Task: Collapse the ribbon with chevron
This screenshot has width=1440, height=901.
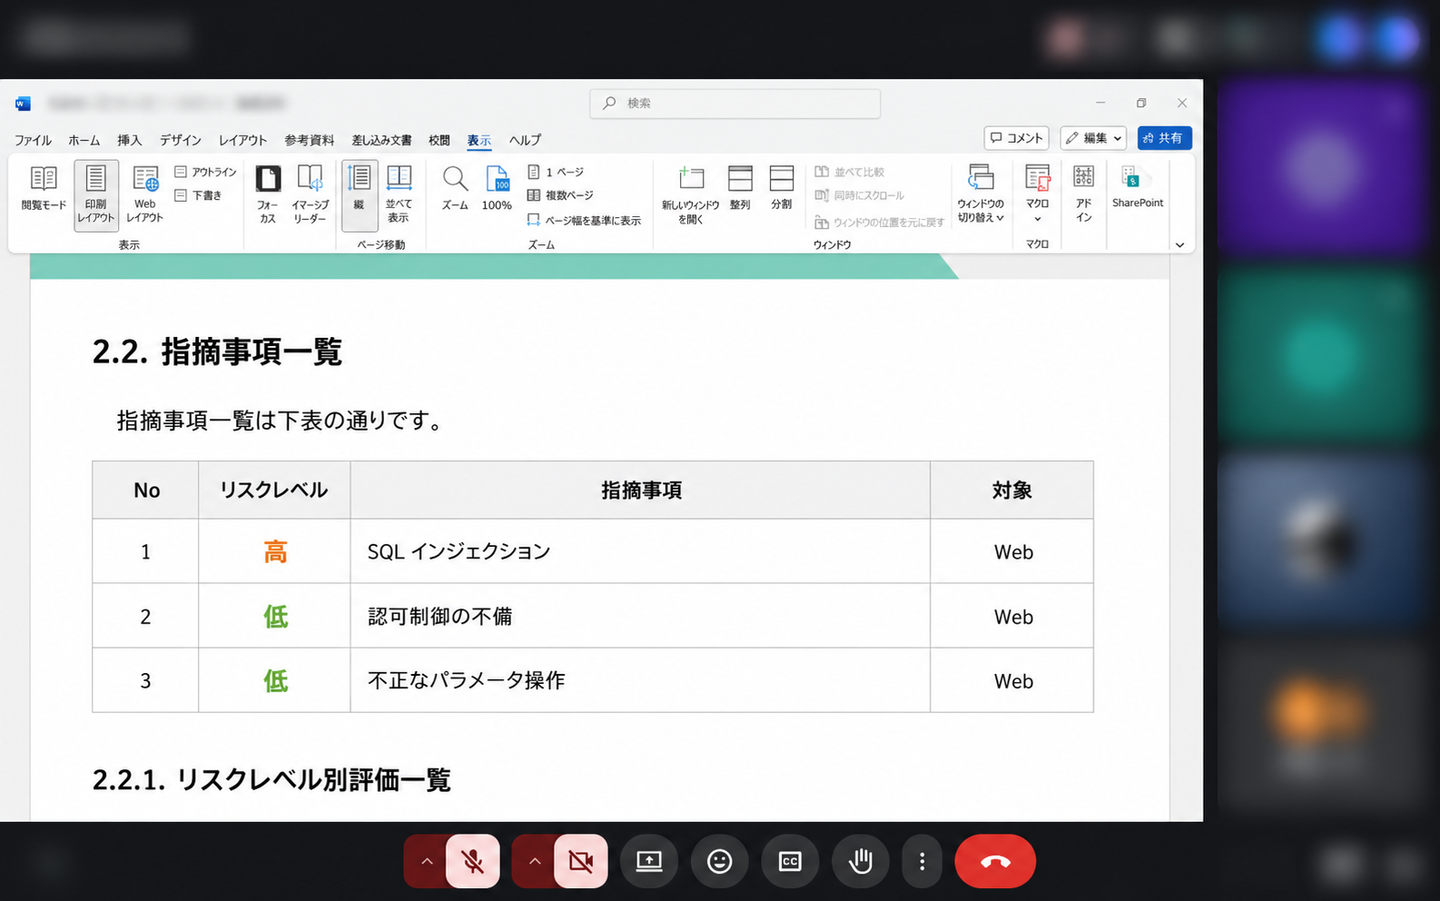Action: [1180, 245]
